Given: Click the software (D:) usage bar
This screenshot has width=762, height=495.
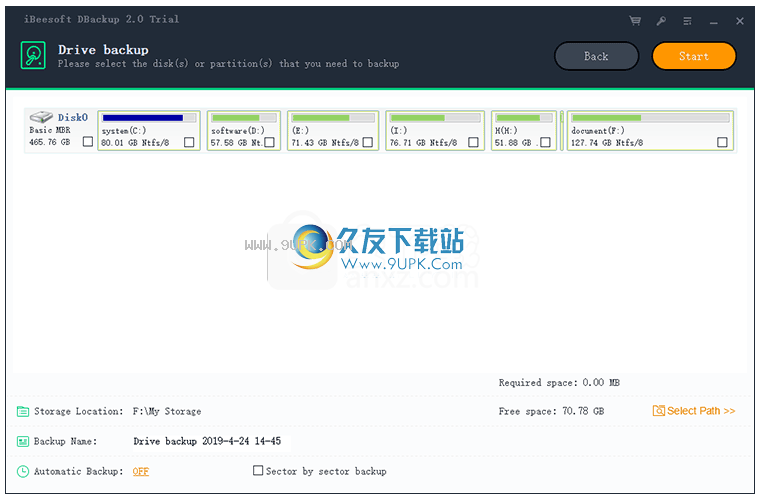Looking at the screenshot, I should click(244, 118).
